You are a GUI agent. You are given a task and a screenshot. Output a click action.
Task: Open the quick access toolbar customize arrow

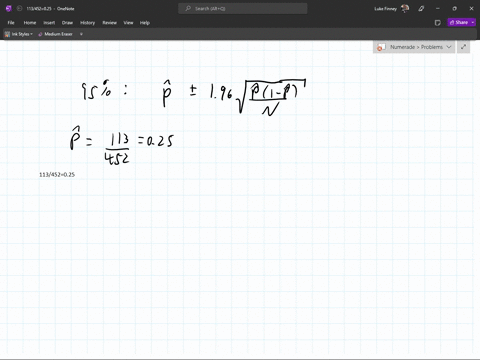pos(81,34)
